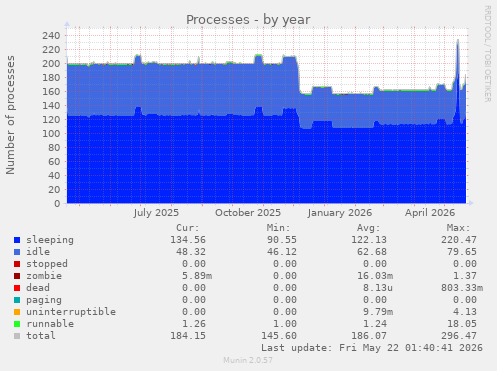Click sleeping maximum value 220.47
The image size is (497, 371).
pos(459,240)
